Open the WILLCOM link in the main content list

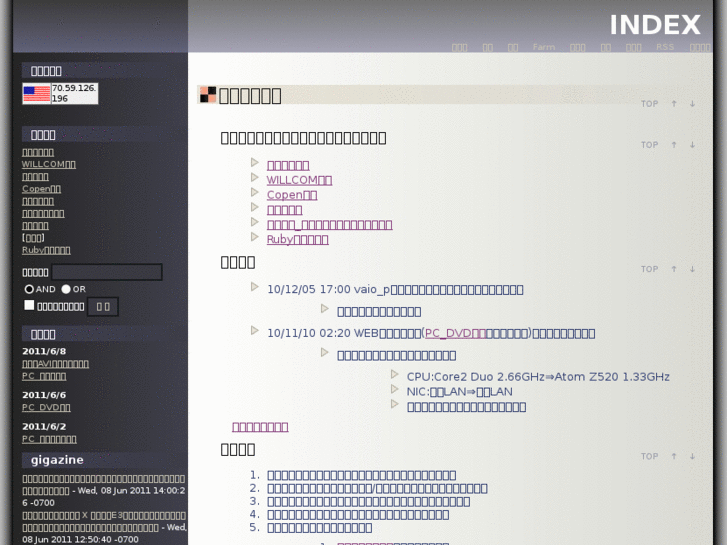[299, 180]
